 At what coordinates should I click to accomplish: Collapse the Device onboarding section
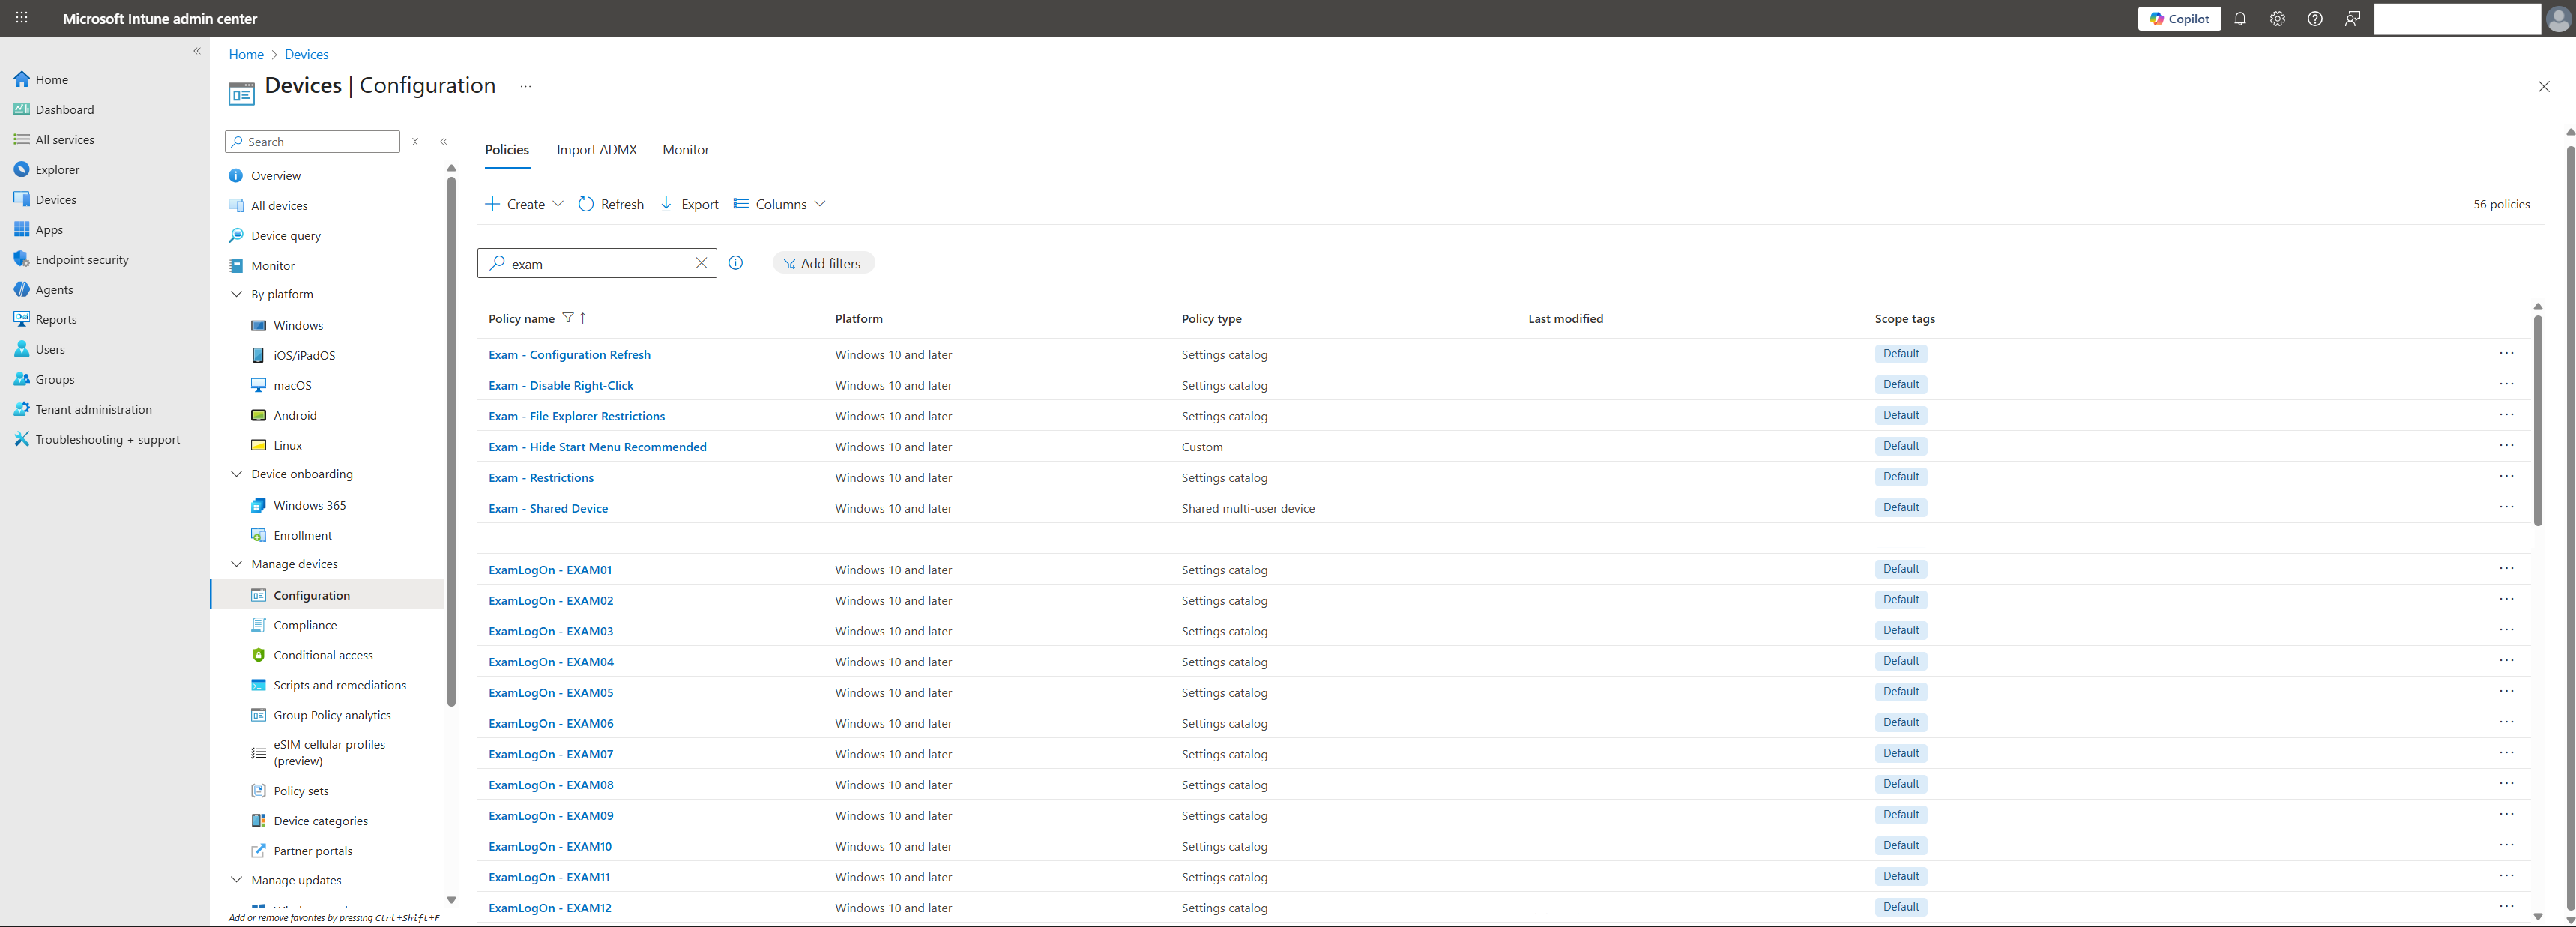pyautogui.click(x=236, y=474)
